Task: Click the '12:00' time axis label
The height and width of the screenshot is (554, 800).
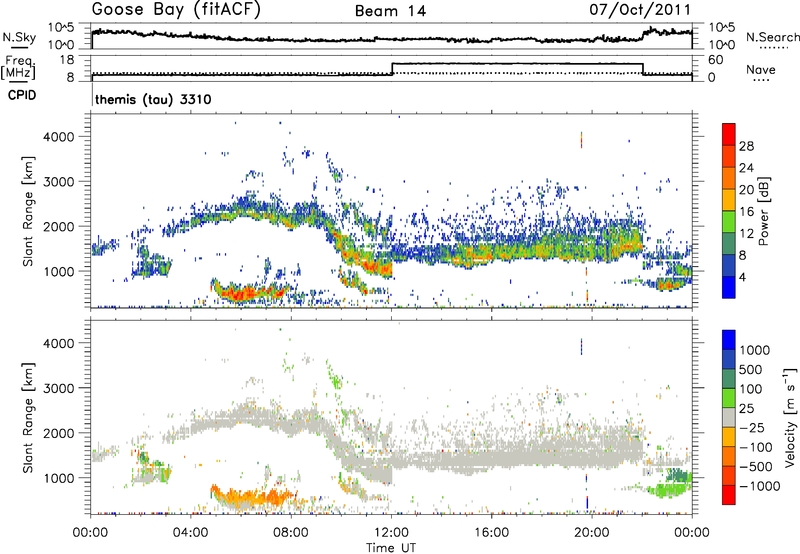Action: click(391, 533)
